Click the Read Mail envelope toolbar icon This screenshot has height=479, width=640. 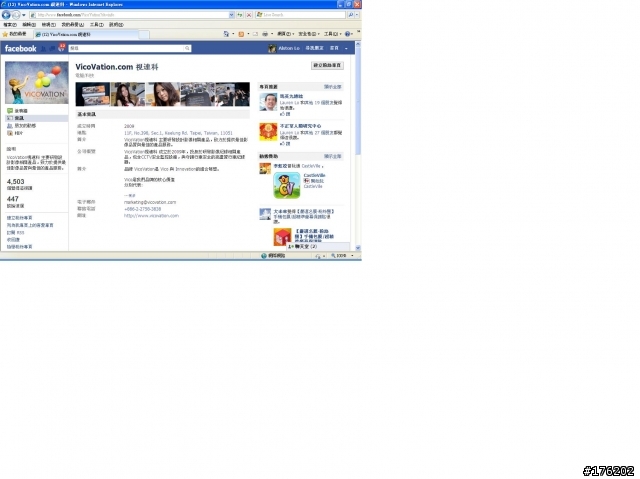(x=255, y=34)
